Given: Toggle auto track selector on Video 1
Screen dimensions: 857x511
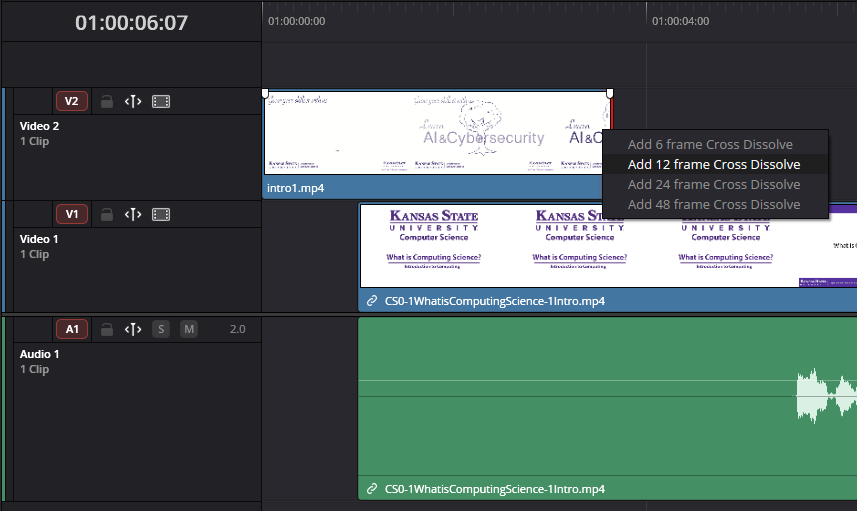Looking at the screenshot, I should coord(133,214).
